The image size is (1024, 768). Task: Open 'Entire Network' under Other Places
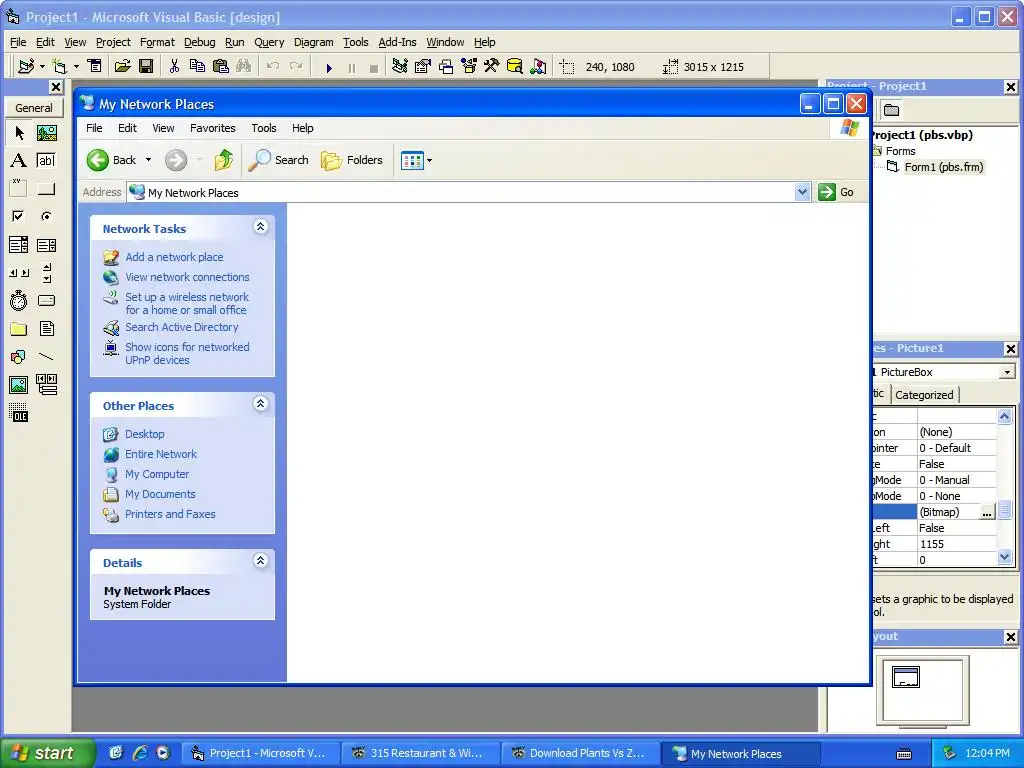161,454
